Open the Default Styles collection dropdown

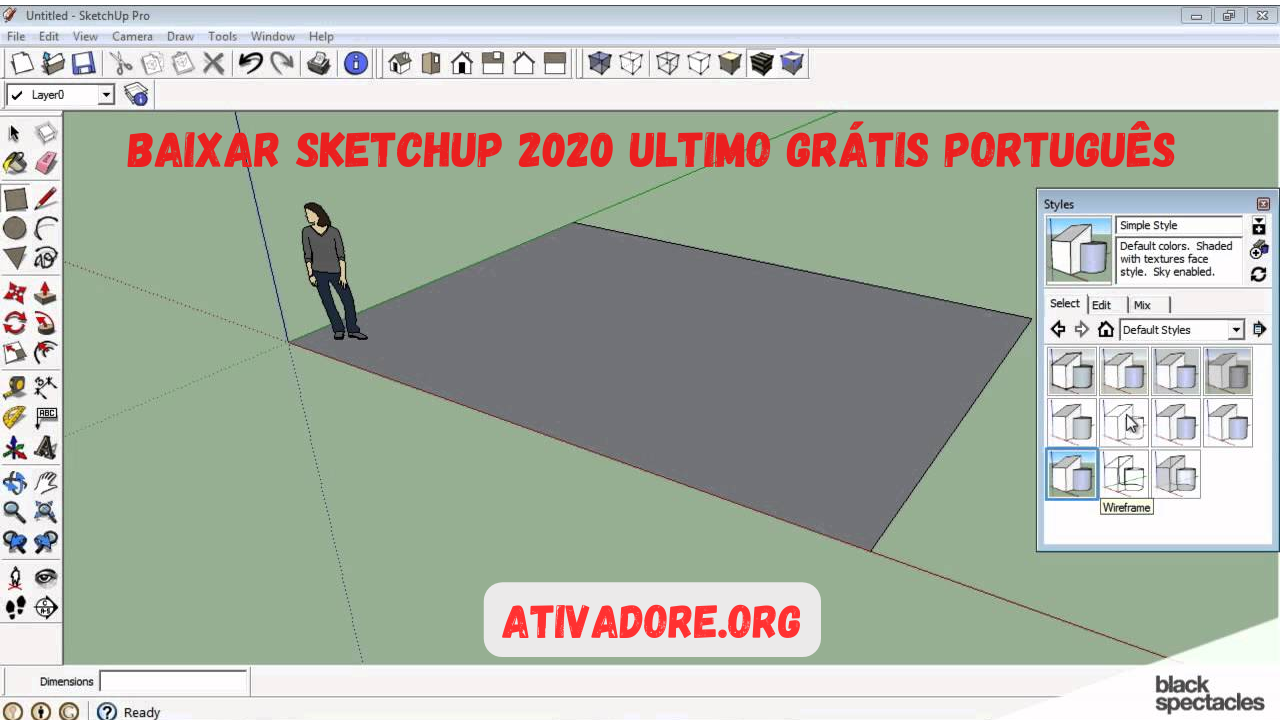pyautogui.click(x=1236, y=330)
